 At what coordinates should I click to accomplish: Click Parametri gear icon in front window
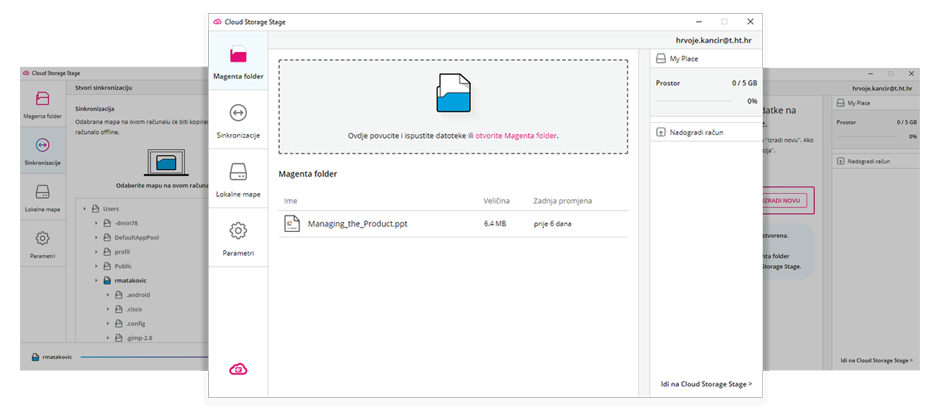tap(238, 231)
